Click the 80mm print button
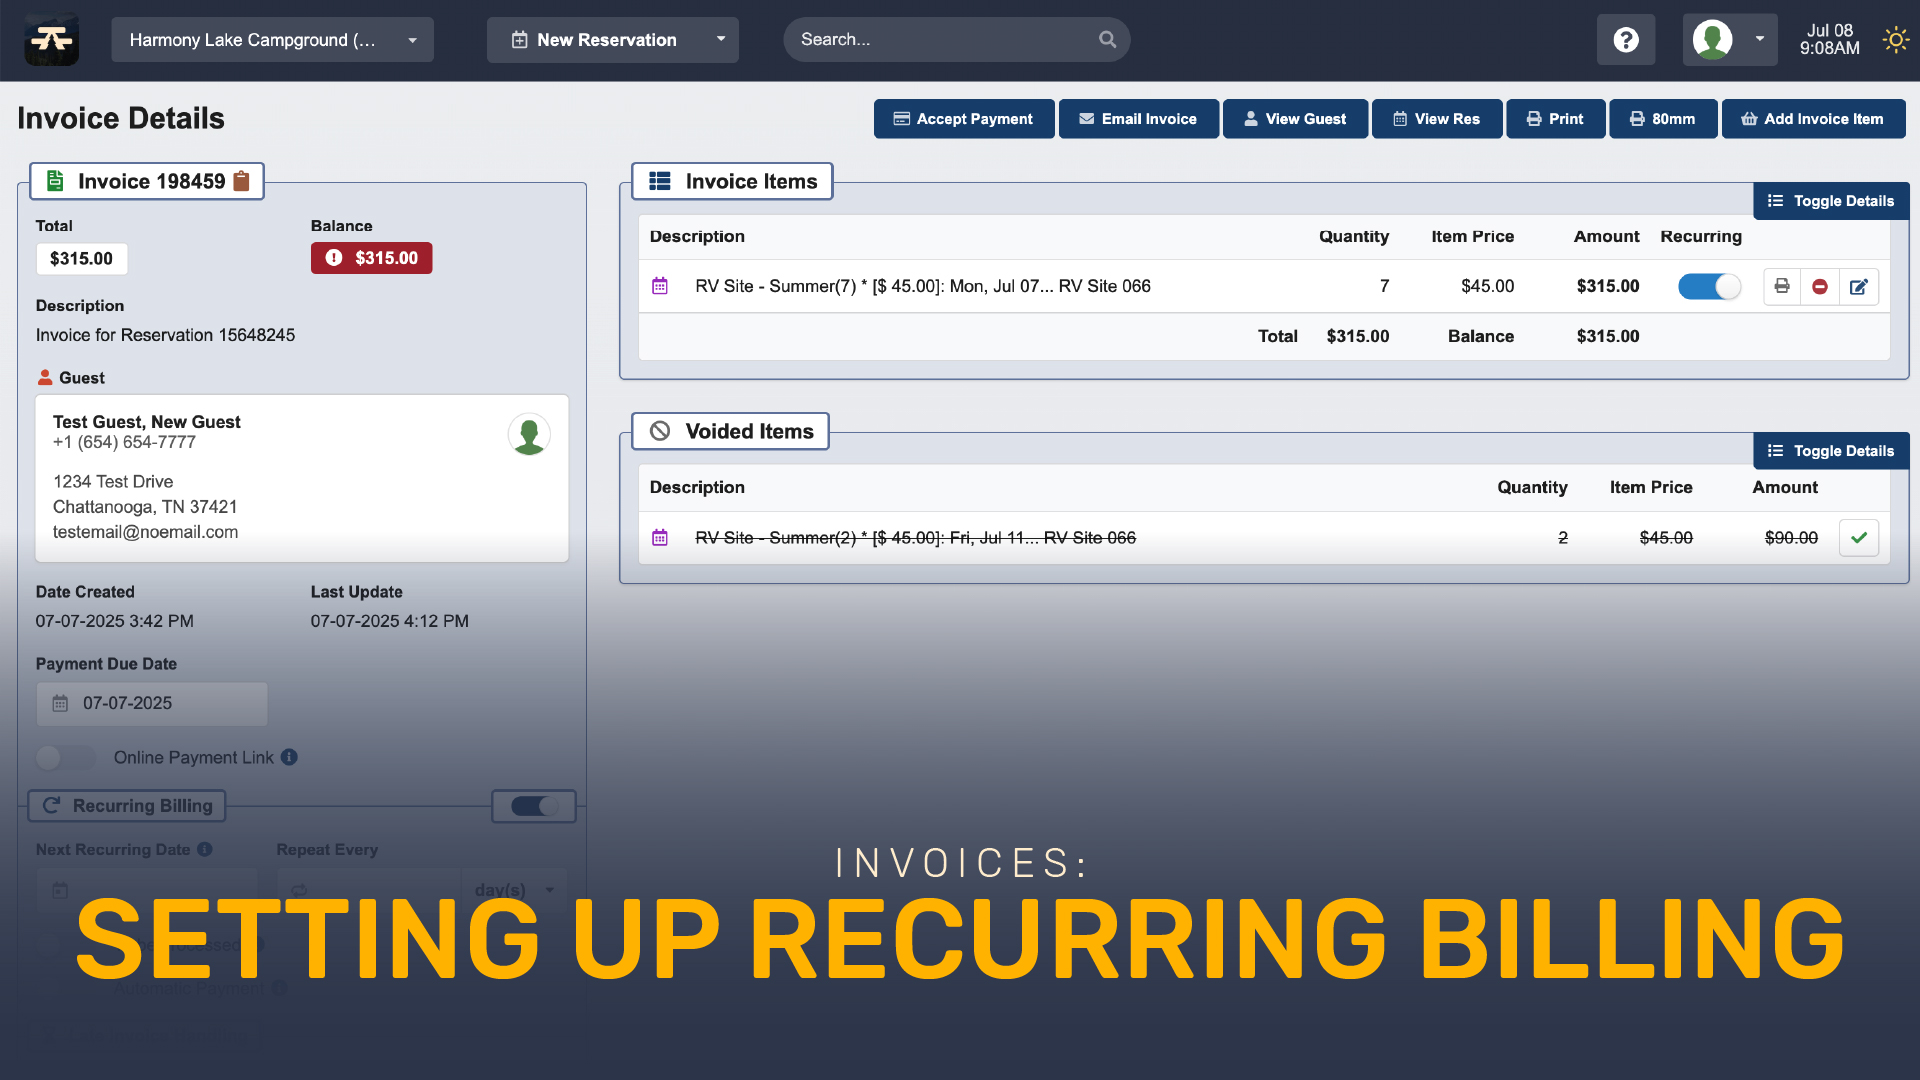The image size is (1920, 1080). [1662, 119]
